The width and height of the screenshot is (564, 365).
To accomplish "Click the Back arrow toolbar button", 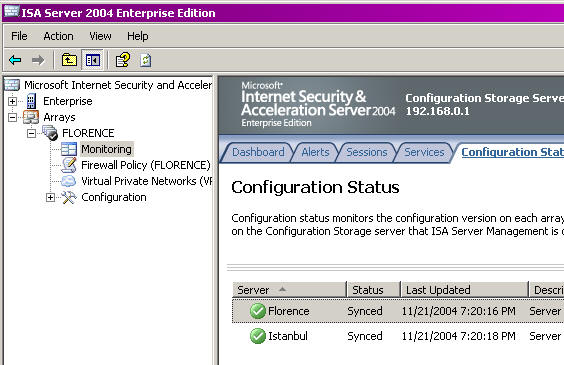I will pyautogui.click(x=15, y=60).
